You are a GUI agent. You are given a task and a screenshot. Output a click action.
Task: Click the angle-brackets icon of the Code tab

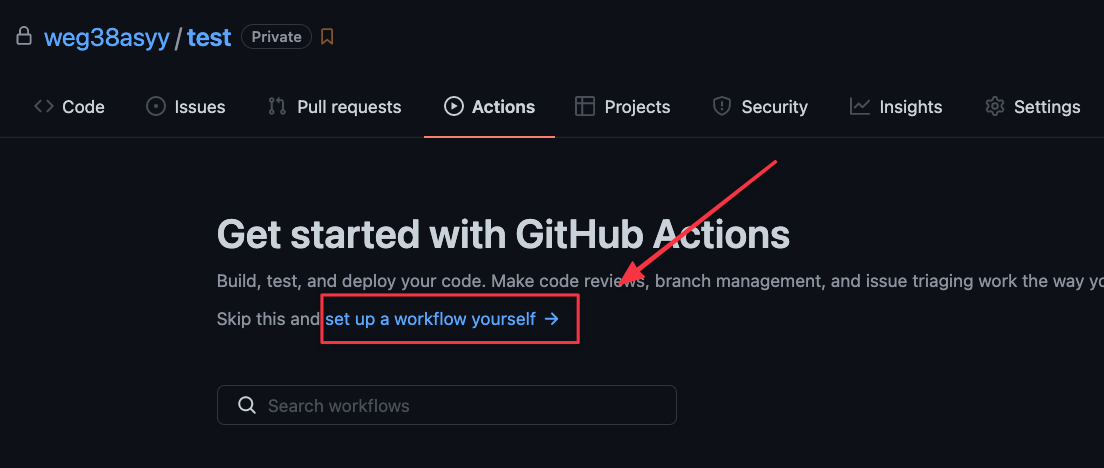44,106
